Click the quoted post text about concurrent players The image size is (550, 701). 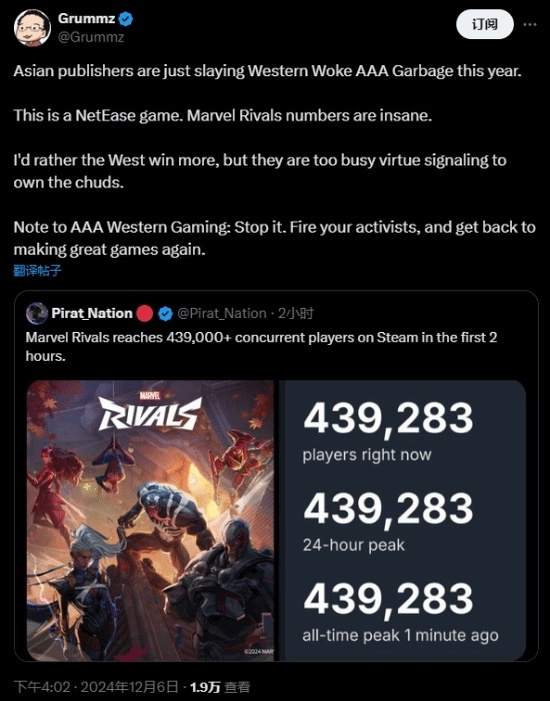(x=261, y=346)
